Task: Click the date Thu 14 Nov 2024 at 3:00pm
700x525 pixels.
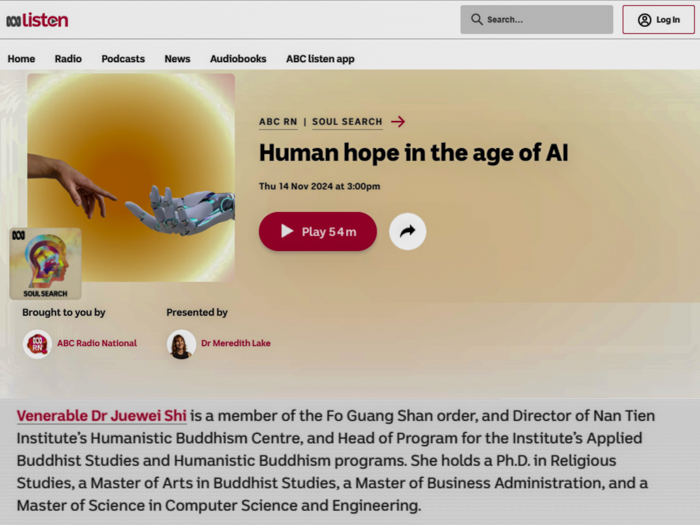Action: [320, 186]
